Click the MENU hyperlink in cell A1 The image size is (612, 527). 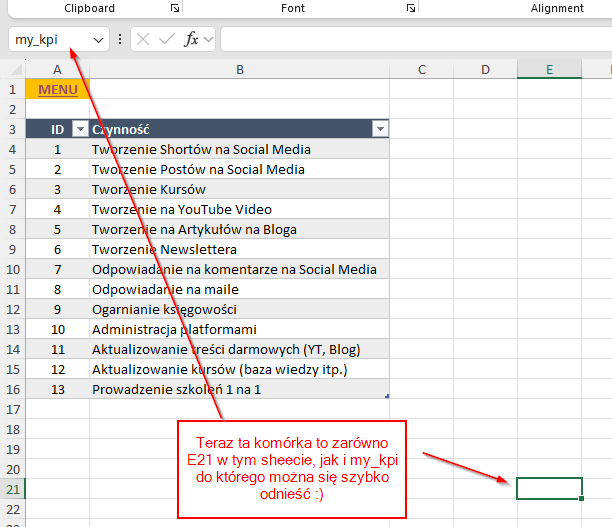pyautogui.click(x=57, y=89)
